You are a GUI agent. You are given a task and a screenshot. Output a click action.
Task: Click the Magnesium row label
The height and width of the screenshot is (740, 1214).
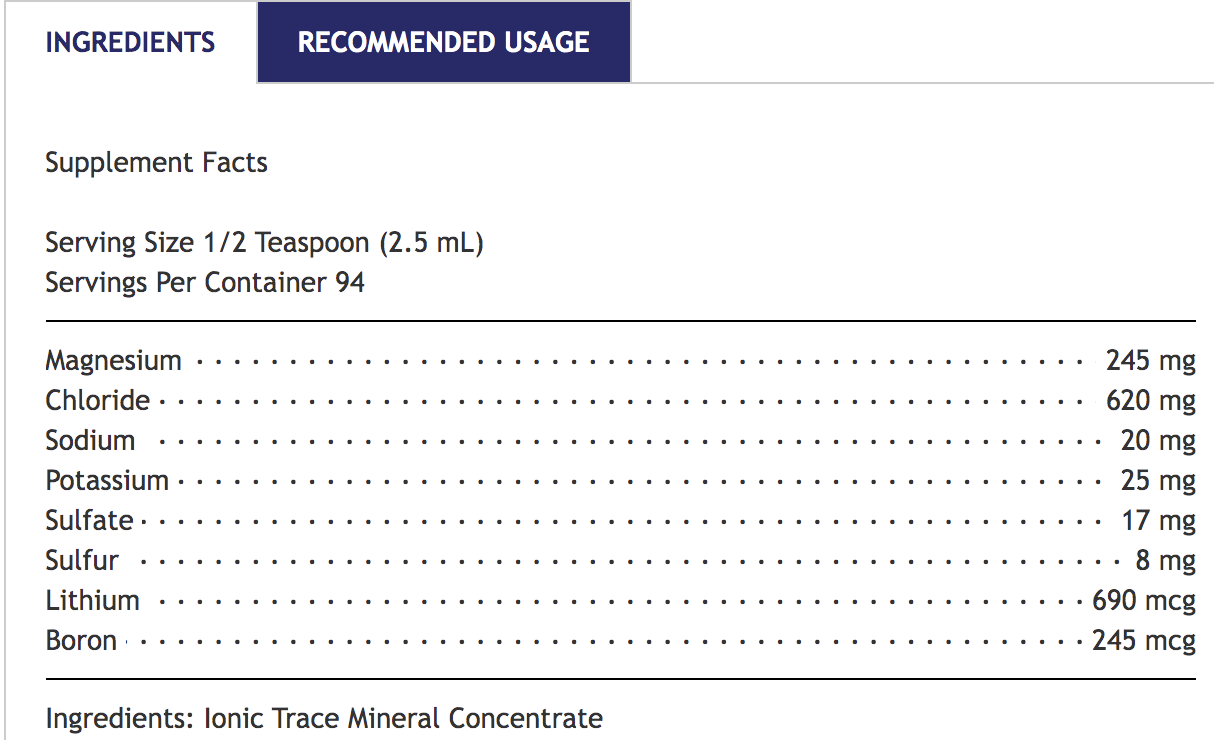(x=113, y=360)
